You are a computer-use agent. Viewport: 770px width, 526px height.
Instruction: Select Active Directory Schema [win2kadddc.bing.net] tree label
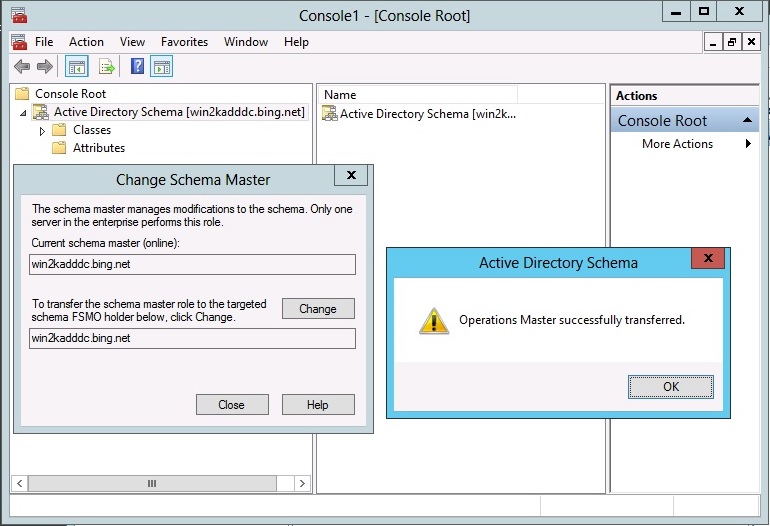179,112
